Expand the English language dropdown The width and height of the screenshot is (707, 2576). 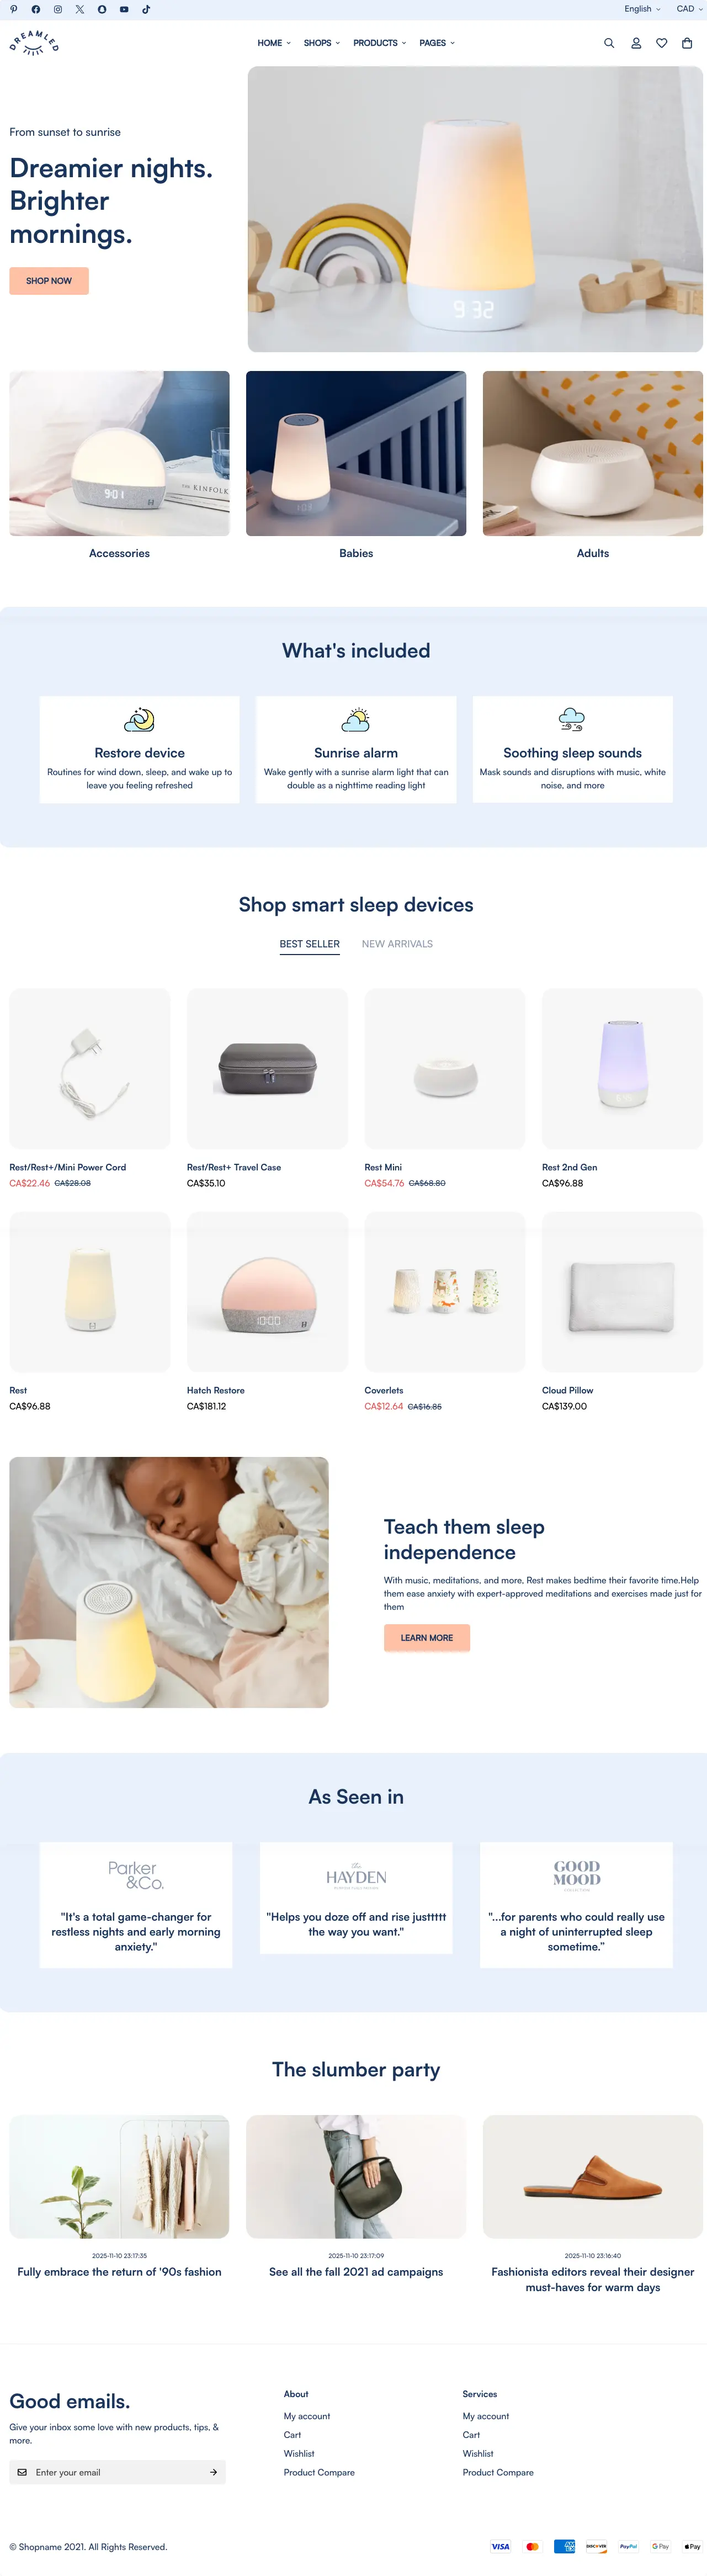coord(642,9)
